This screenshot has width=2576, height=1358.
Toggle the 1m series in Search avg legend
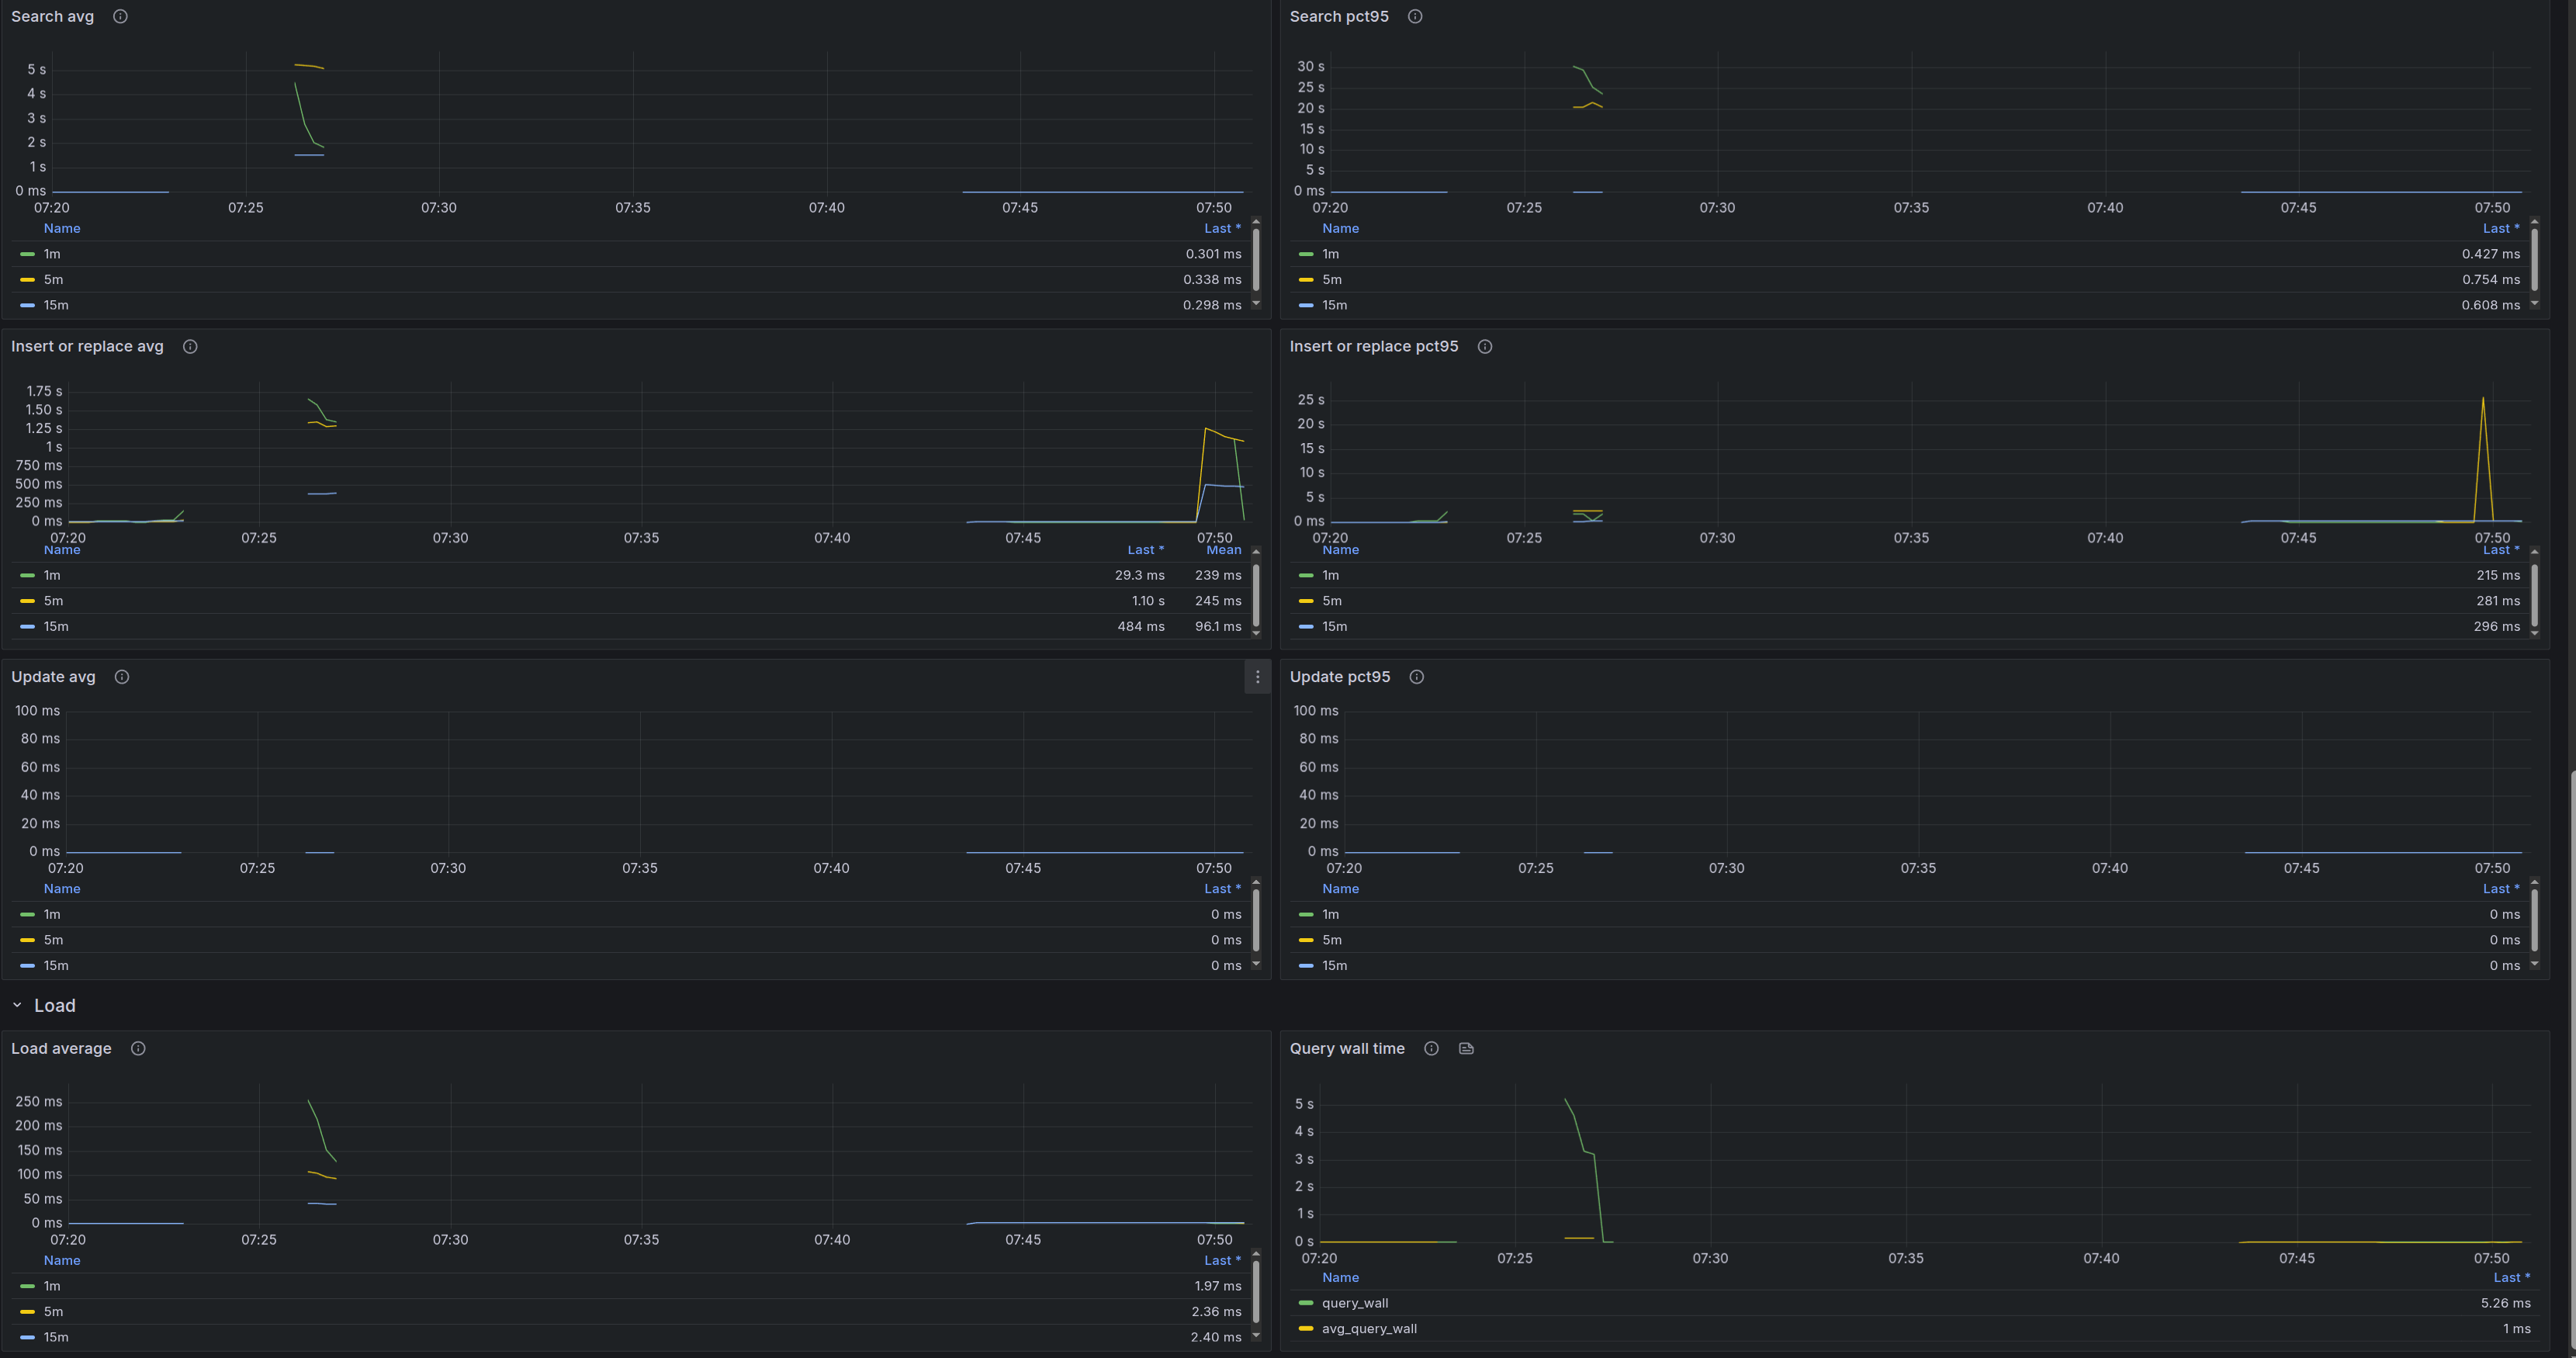[52, 254]
